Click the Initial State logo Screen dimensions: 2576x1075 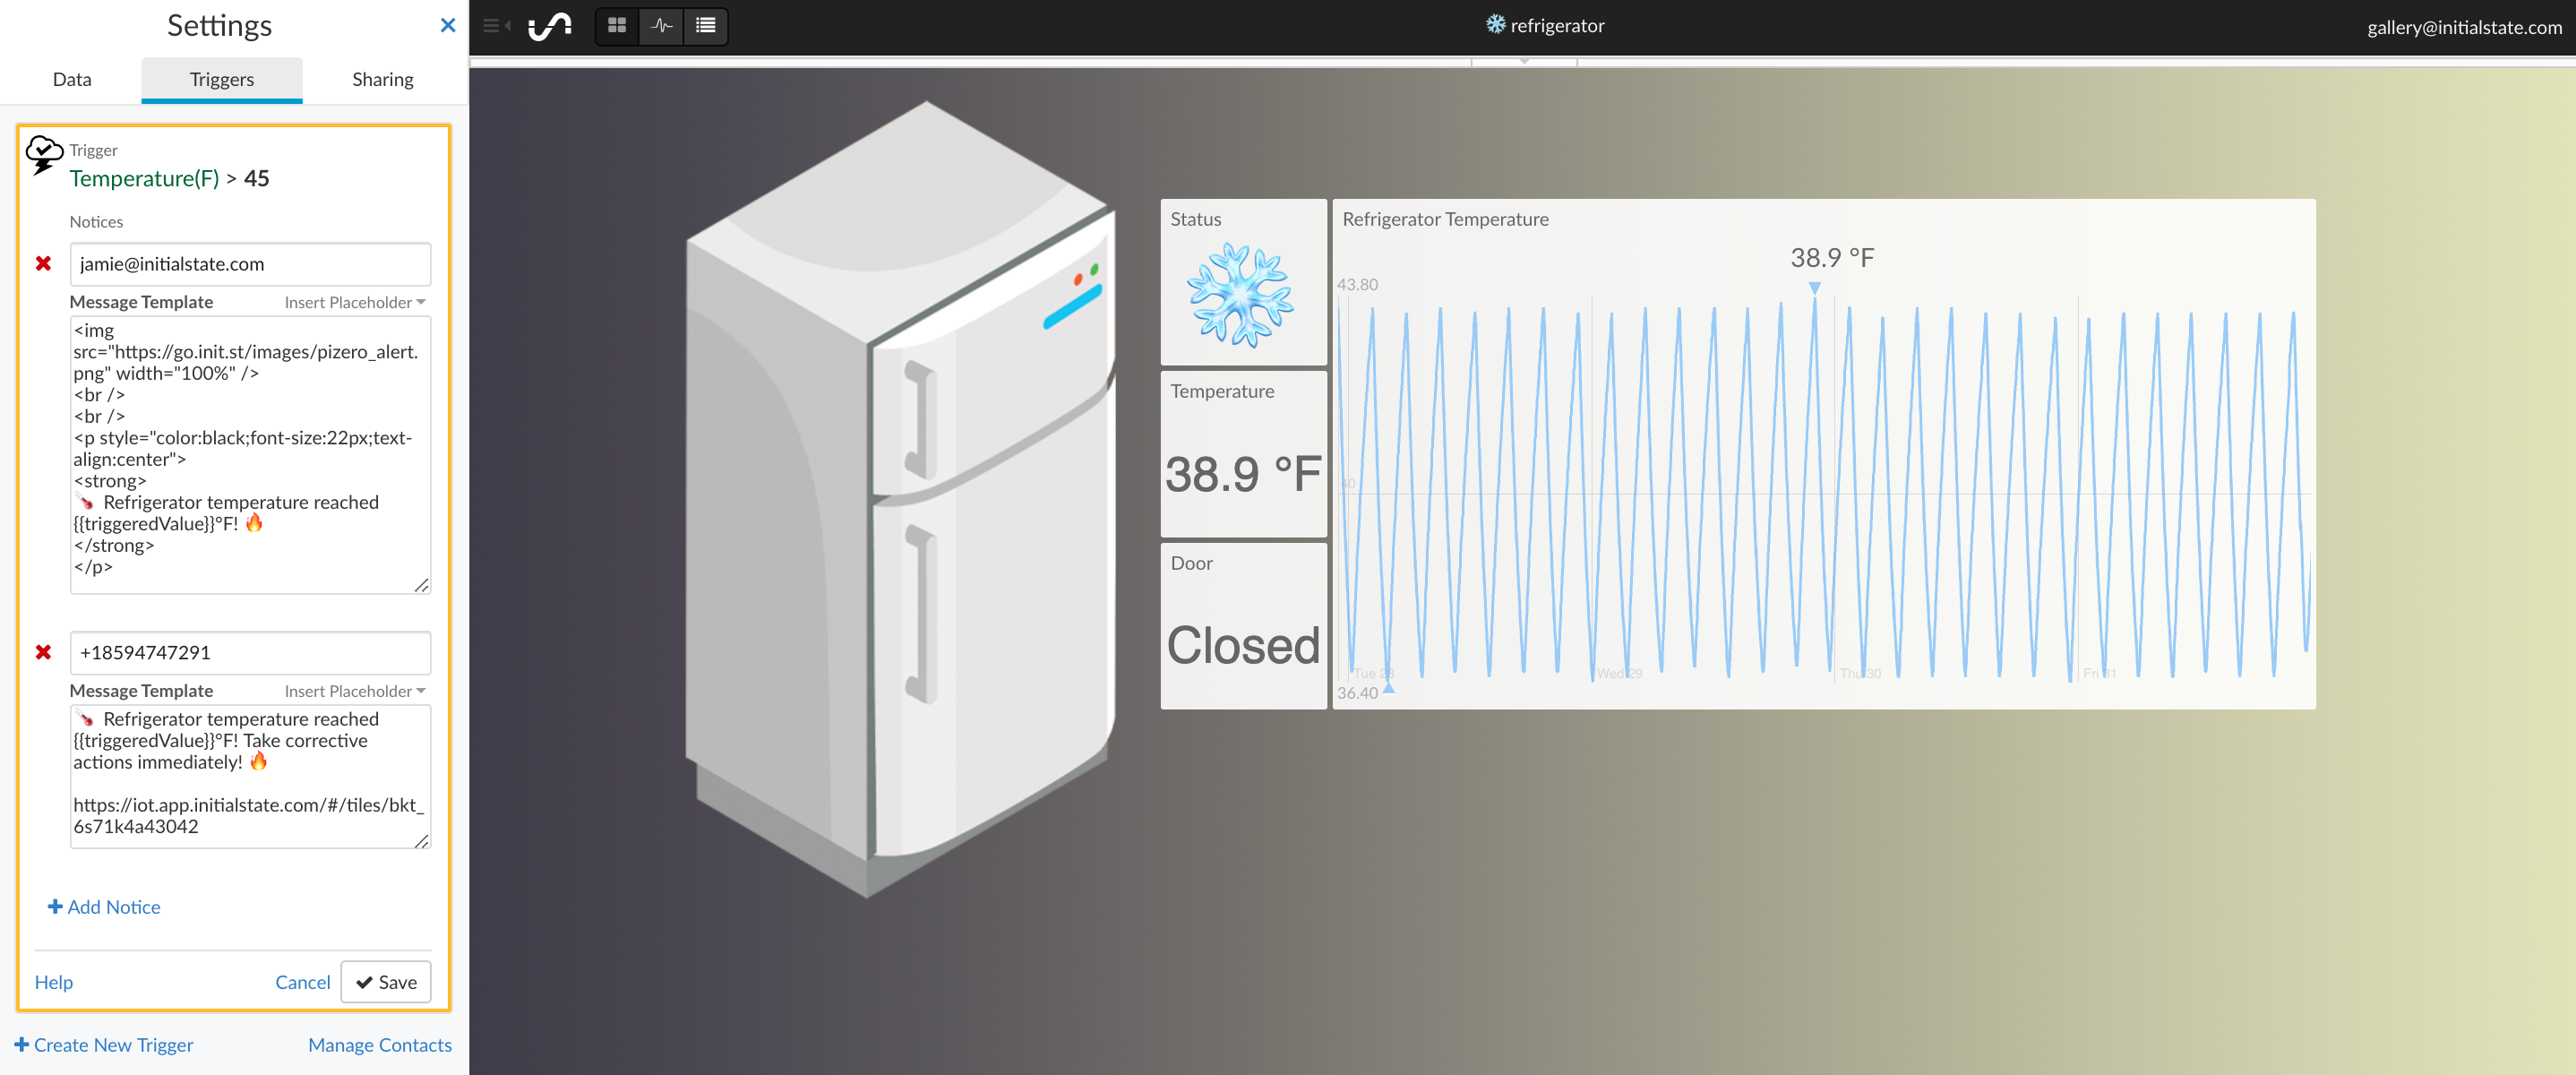(551, 26)
